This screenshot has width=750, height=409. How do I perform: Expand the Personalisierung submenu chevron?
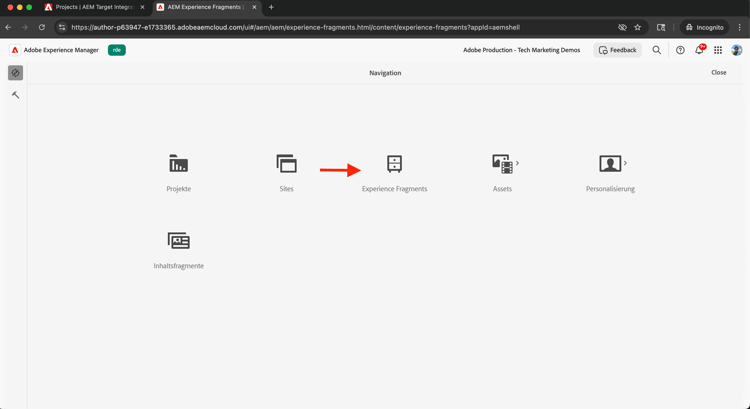click(625, 163)
